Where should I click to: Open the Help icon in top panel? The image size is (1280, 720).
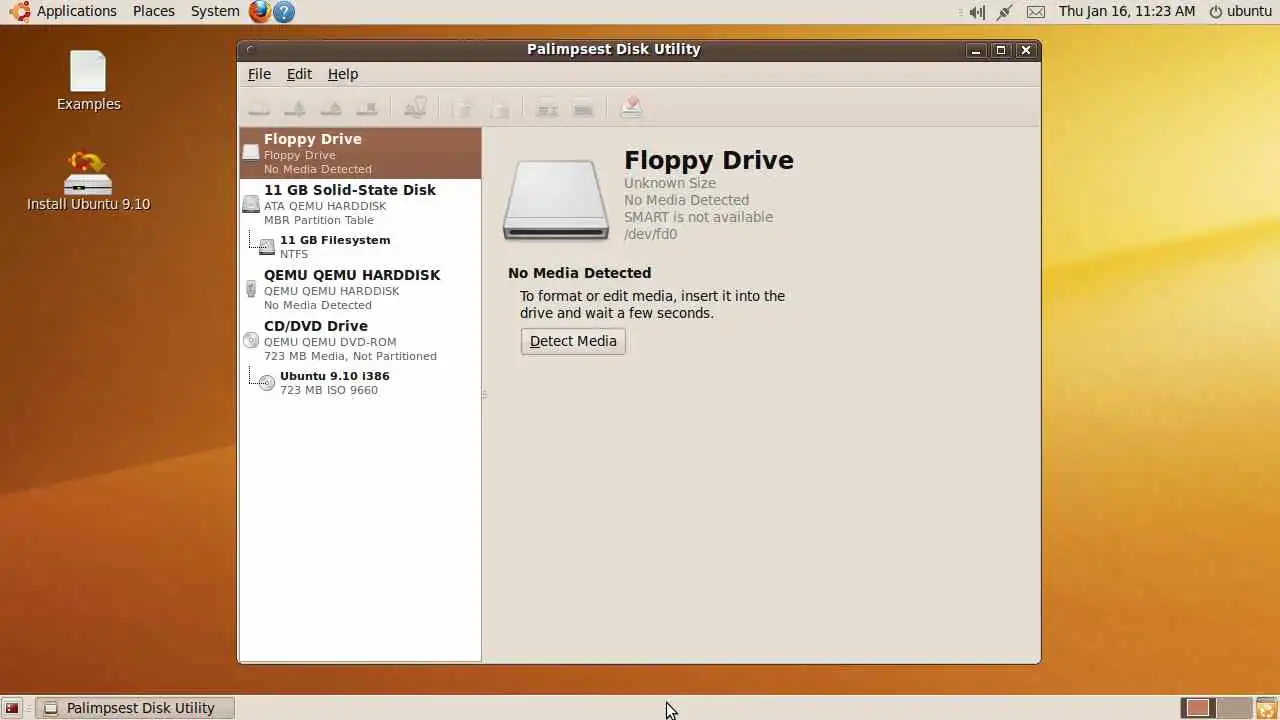(x=284, y=12)
